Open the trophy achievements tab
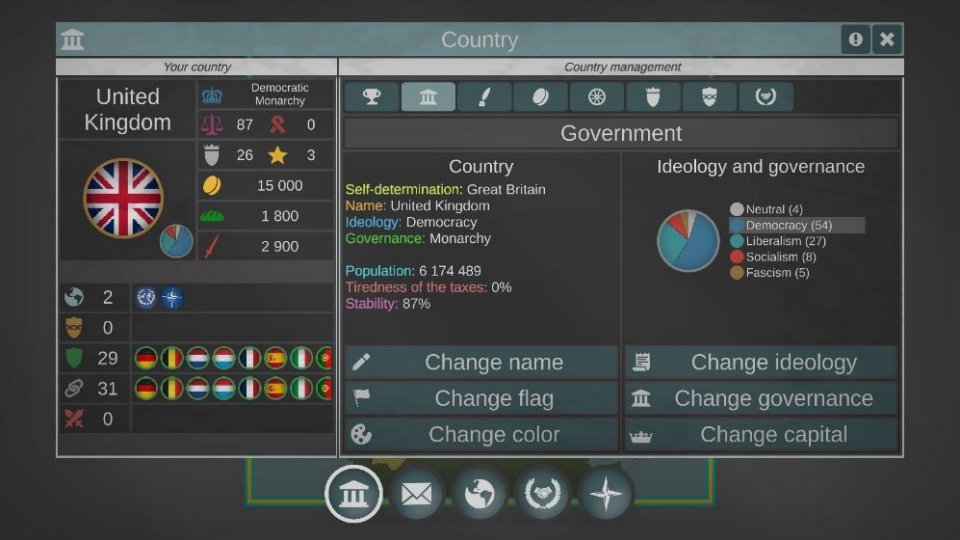The width and height of the screenshot is (960, 540). [372, 97]
